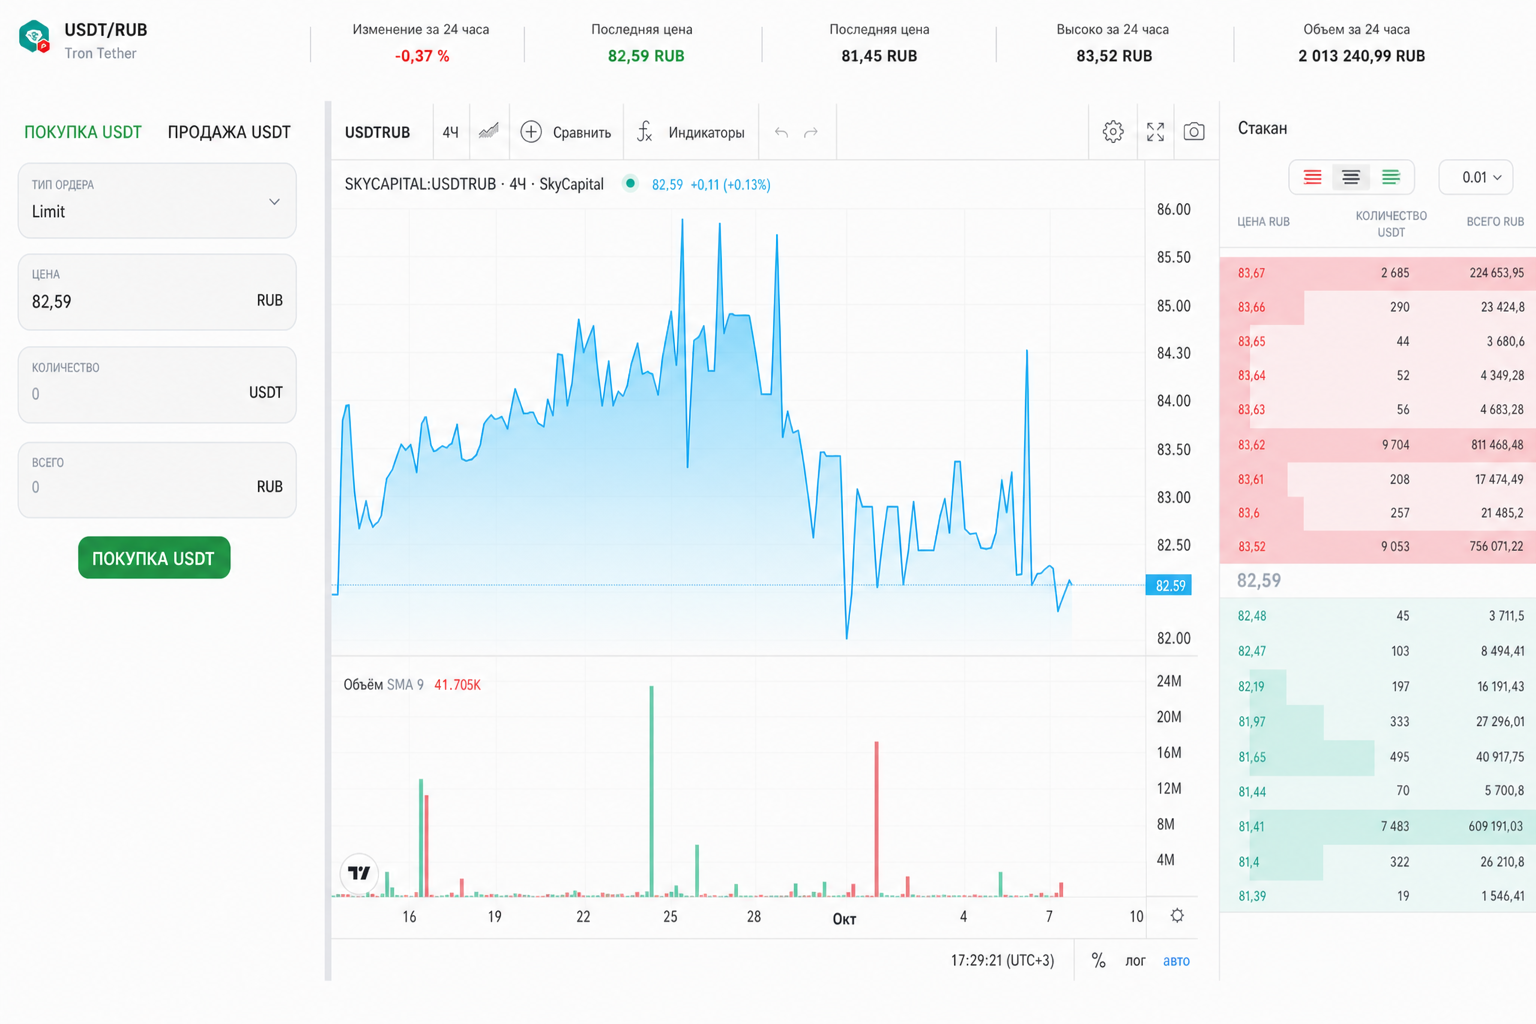Viewport: 1536px width, 1024px height.
Task: Click the 82,59 mid price in order book
Action: point(1259,580)
